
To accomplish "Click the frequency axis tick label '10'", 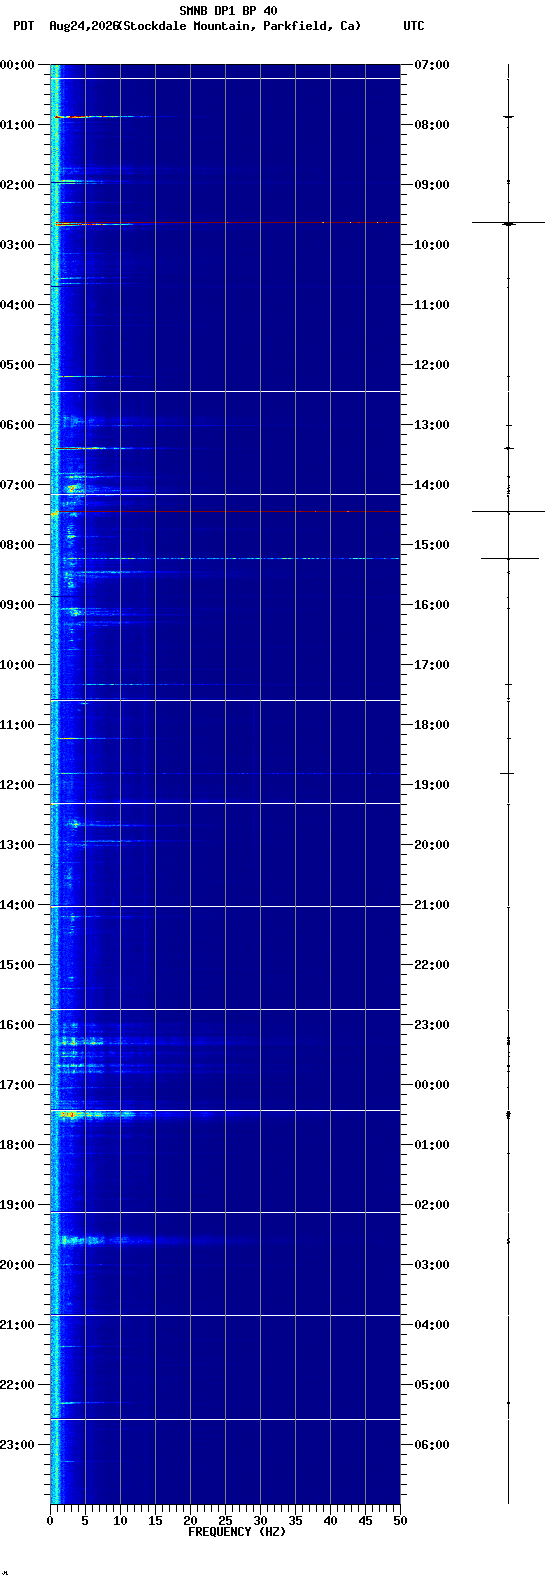I will (120, 1521).
